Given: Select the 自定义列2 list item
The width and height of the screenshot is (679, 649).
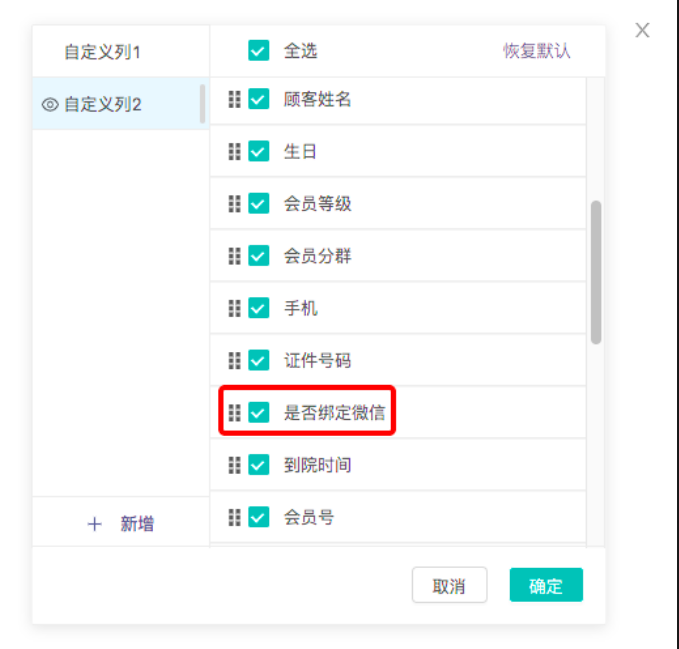Looking at the screenshot, I should [121, 104].
